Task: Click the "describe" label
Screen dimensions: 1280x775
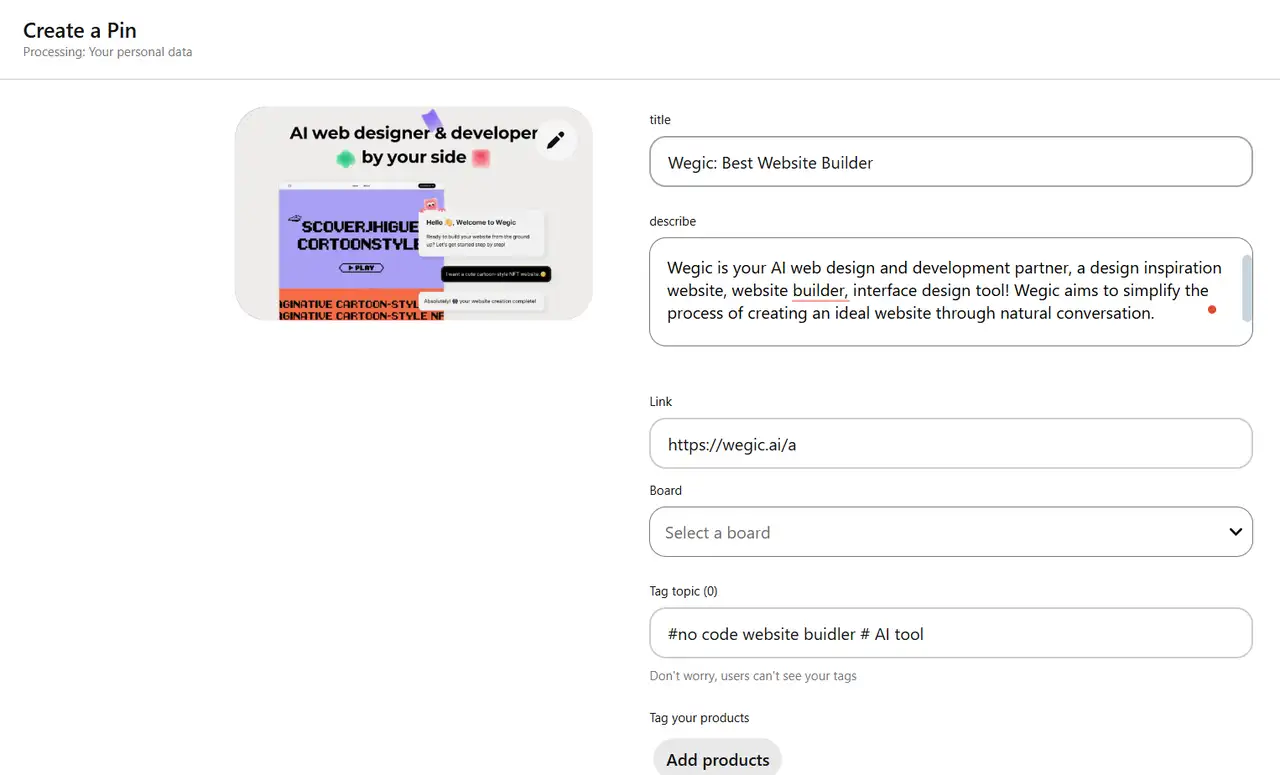Action: point(673,221)
